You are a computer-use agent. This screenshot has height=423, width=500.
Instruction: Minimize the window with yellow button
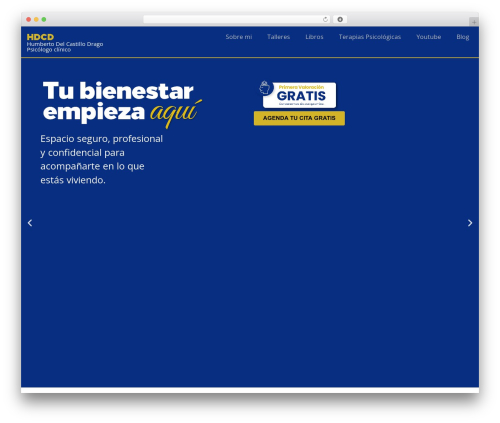pyautogui.click(x=36, y=19)
